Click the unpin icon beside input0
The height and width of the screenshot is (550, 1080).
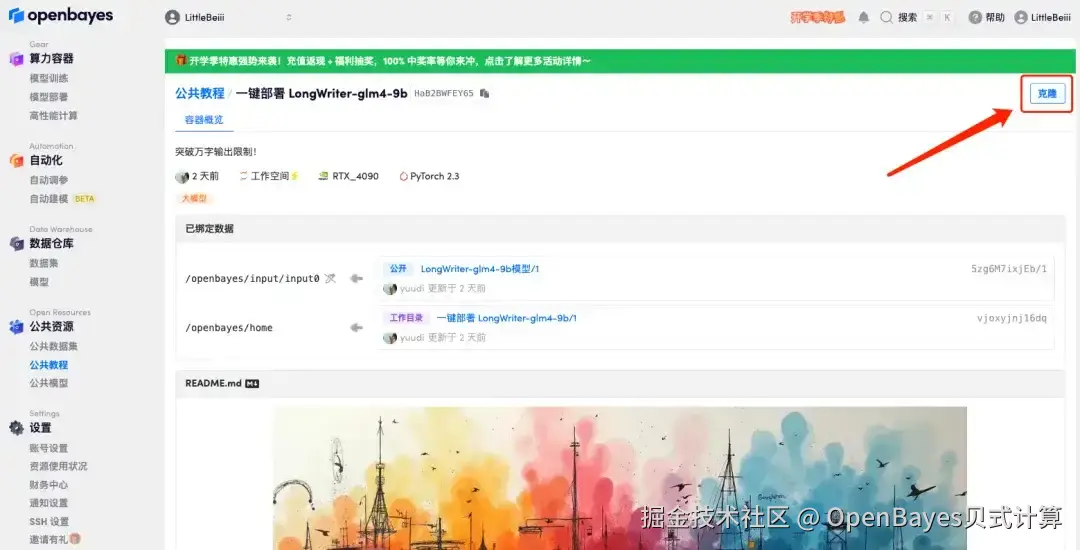click(330, 279)
